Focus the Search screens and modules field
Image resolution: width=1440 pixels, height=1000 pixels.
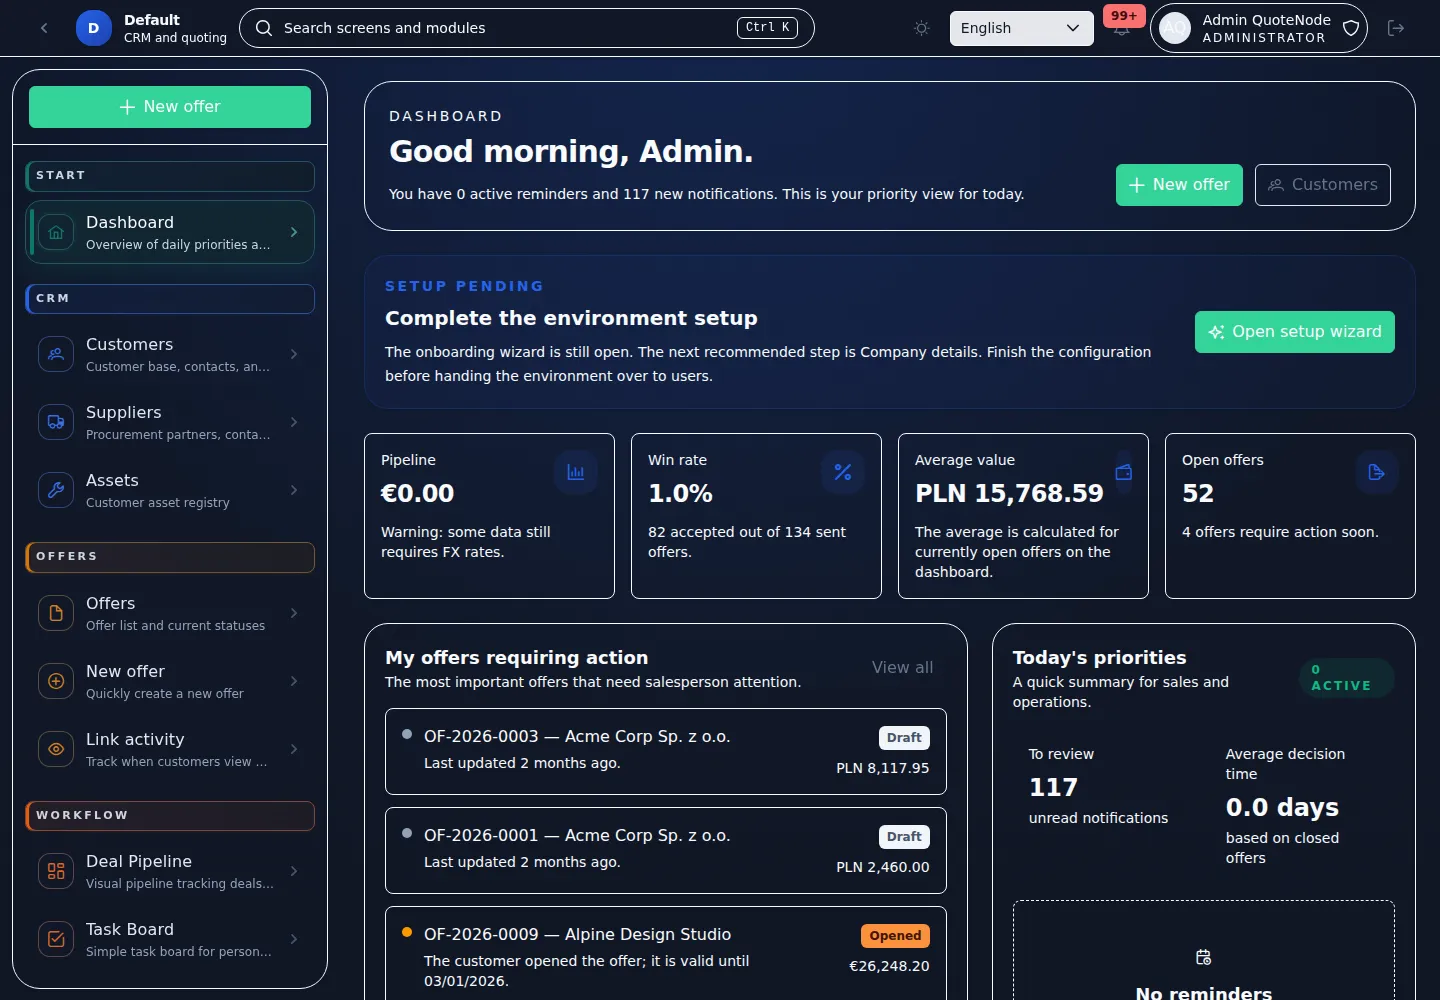click(527, 28)
